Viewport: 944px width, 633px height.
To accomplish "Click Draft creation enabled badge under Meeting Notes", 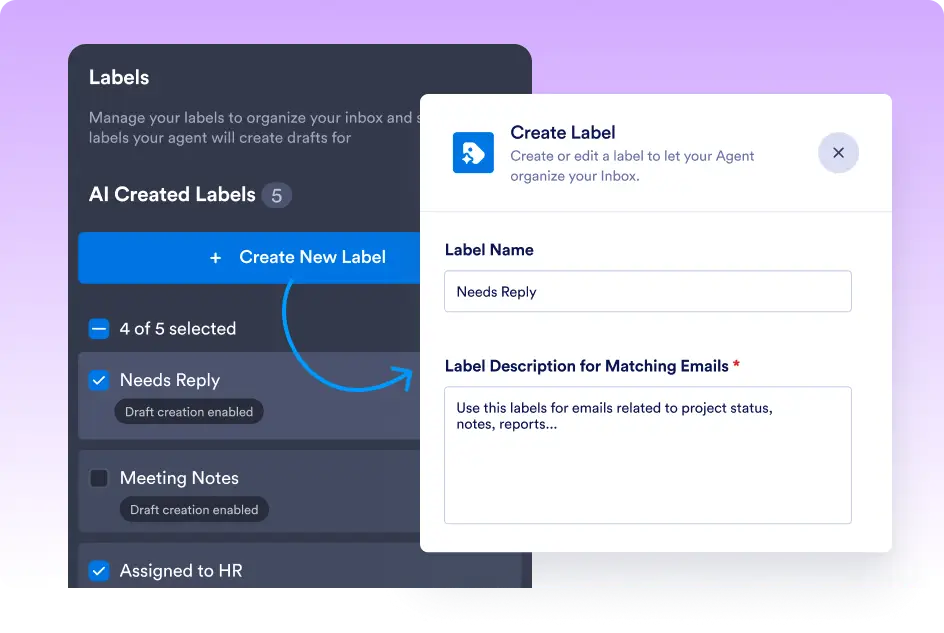I will (x=194, y=510).
